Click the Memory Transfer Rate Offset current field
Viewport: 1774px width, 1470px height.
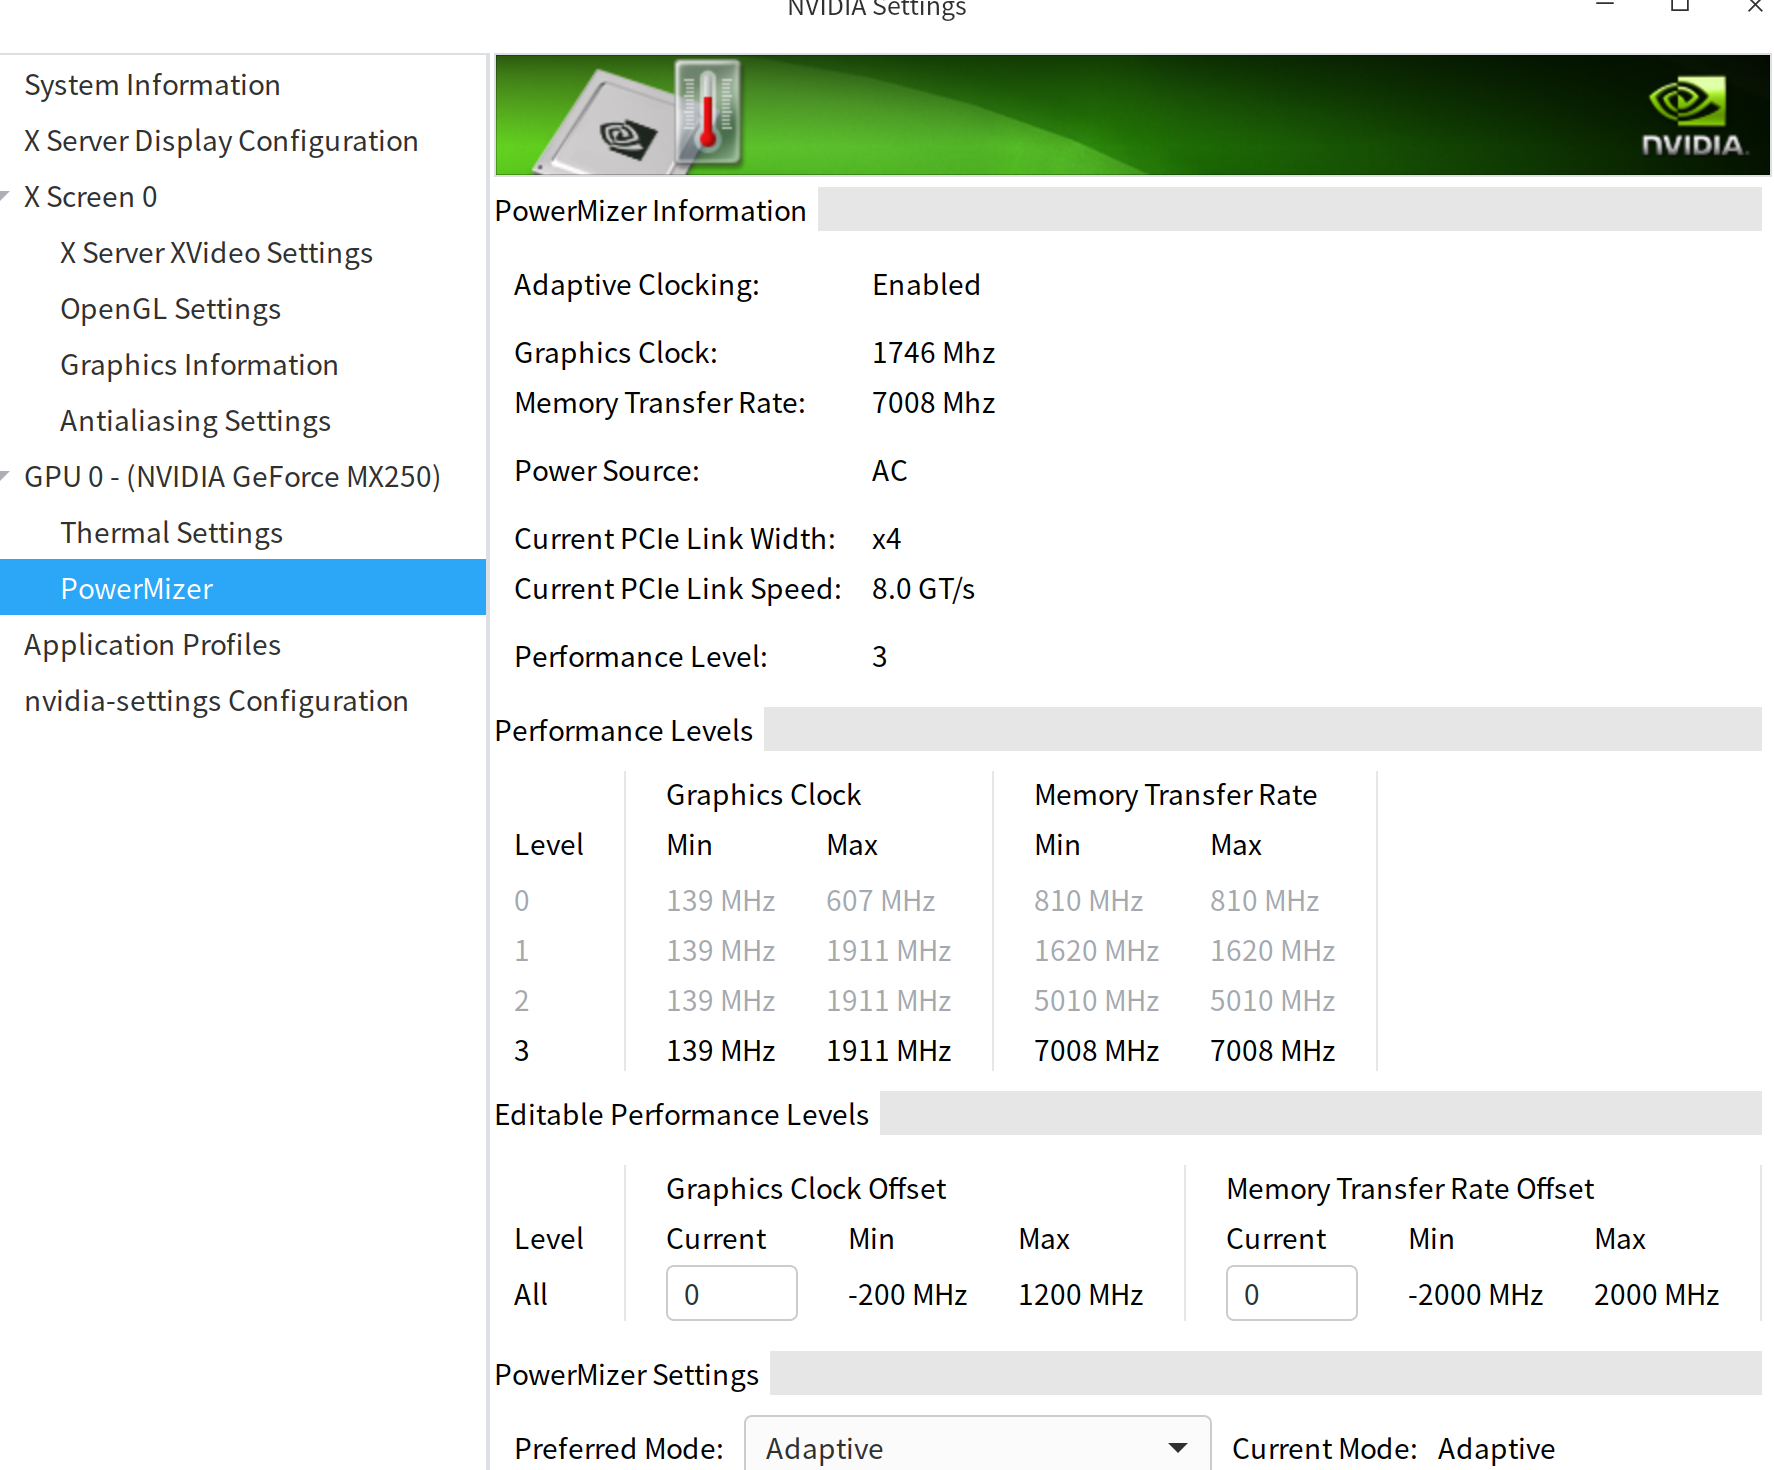pos(1292,1293)
